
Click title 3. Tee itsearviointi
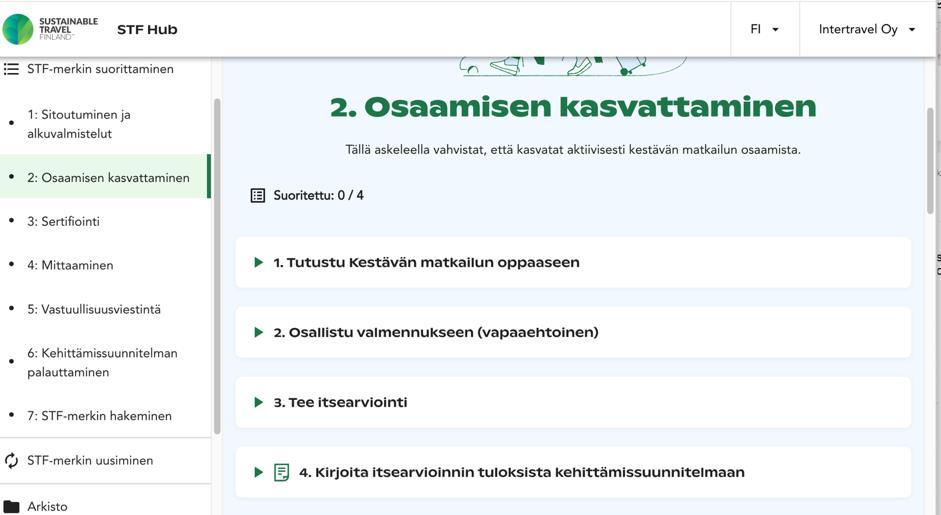[x=340, y=402]
